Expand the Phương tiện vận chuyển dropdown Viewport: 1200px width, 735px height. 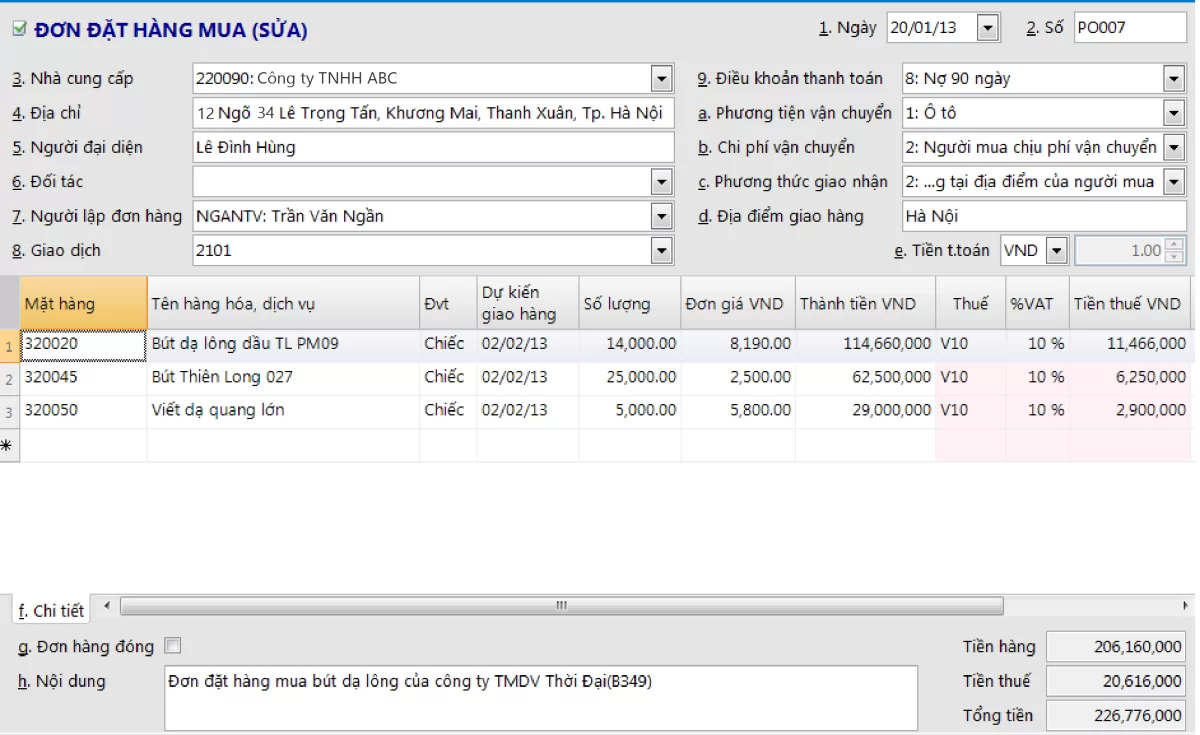[1174, 113]
